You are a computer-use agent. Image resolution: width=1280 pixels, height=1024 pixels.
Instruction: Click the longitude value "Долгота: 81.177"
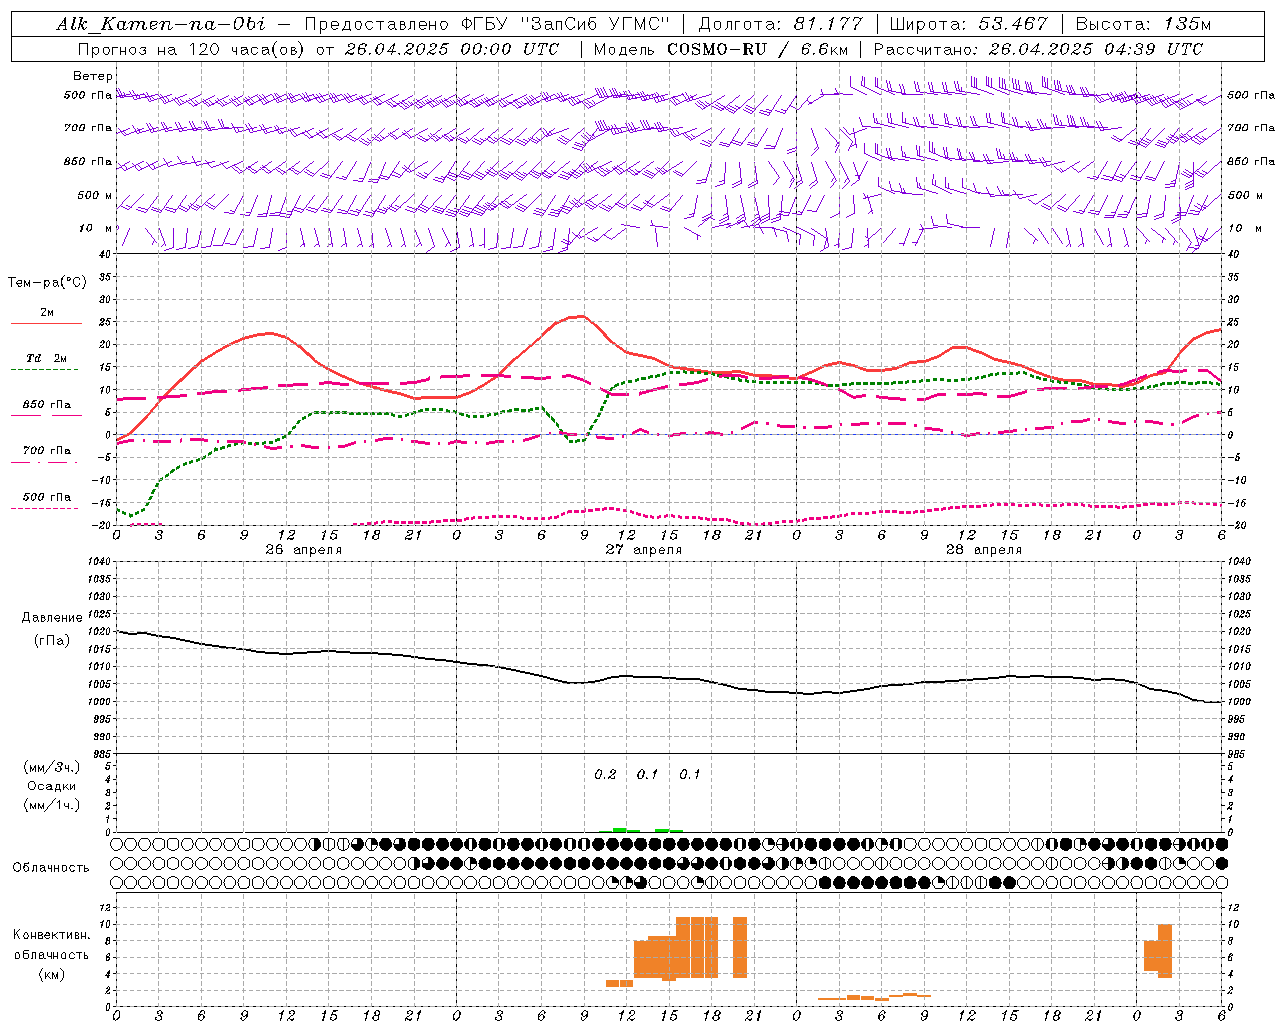(780, 24)
